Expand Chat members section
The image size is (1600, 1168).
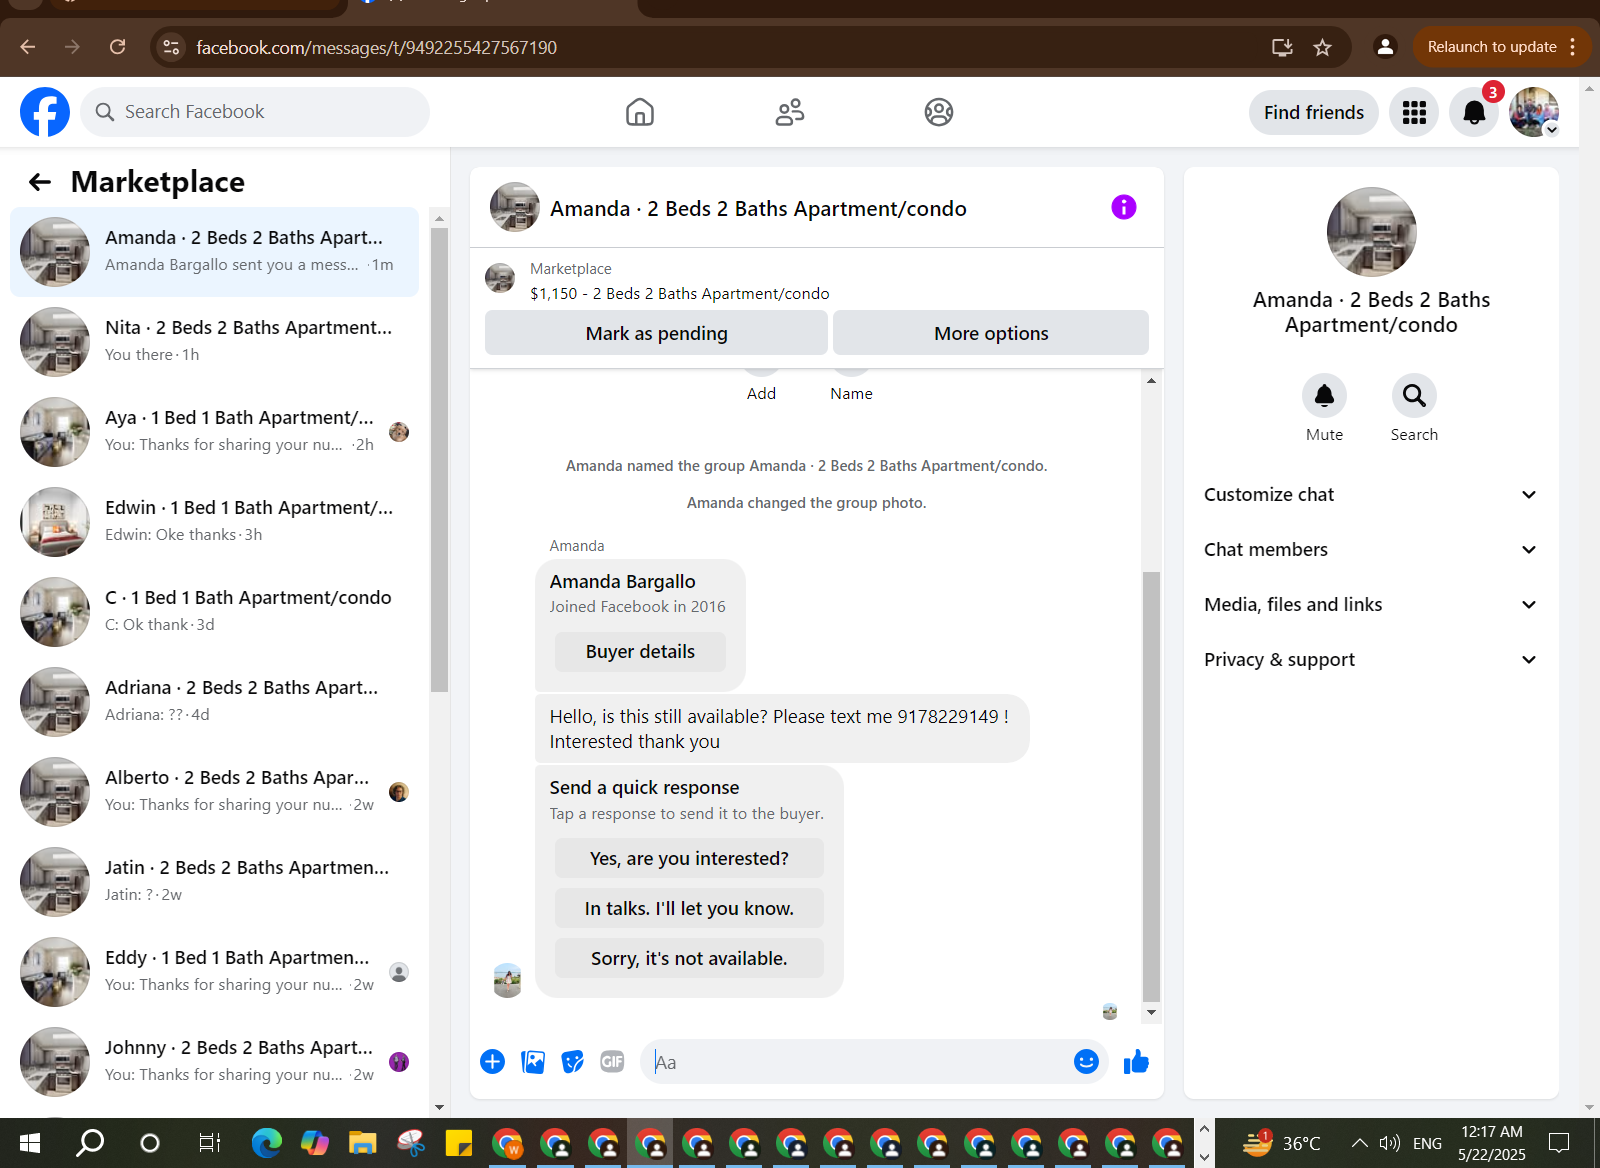point(1370,550)
